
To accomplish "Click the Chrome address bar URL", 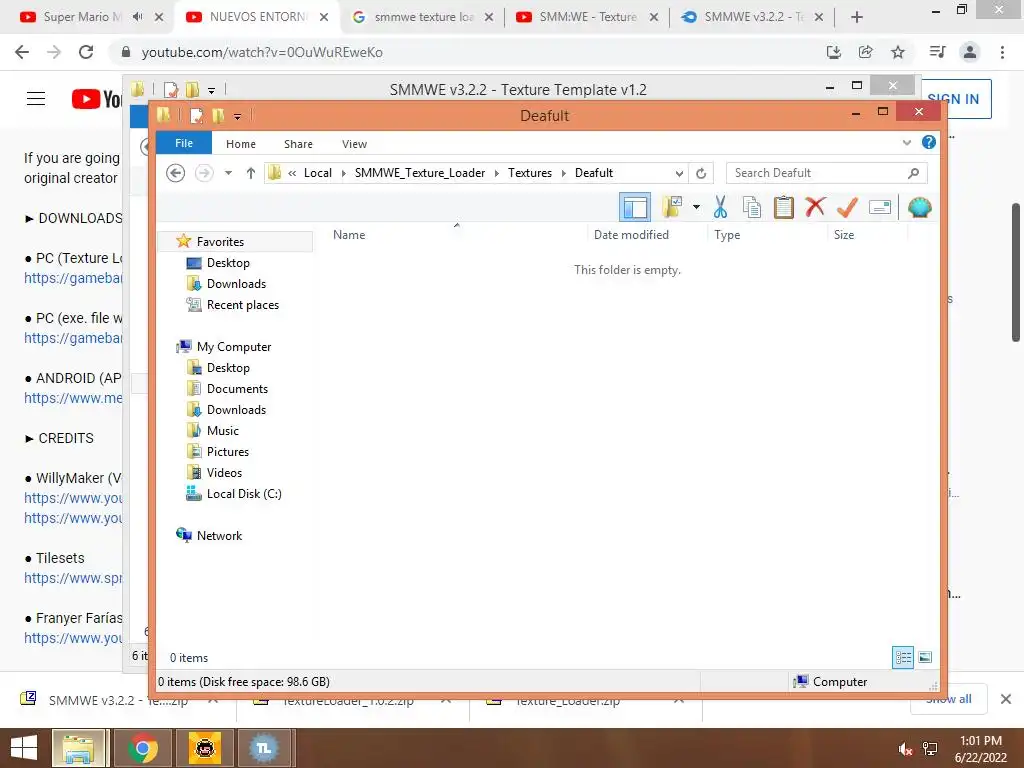I will pyautogui.click(x=262, y=52).
